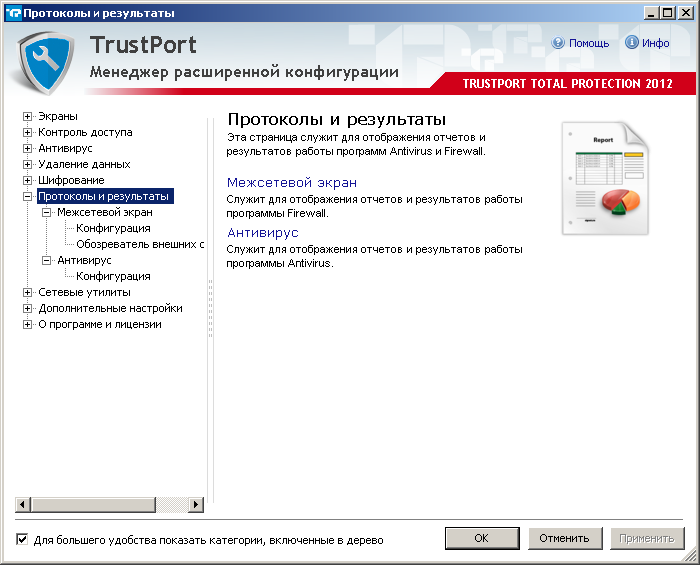The image size is (700, 565).
Task: Minimize the Протоколы и результаты window
Action: pos(651,13)
